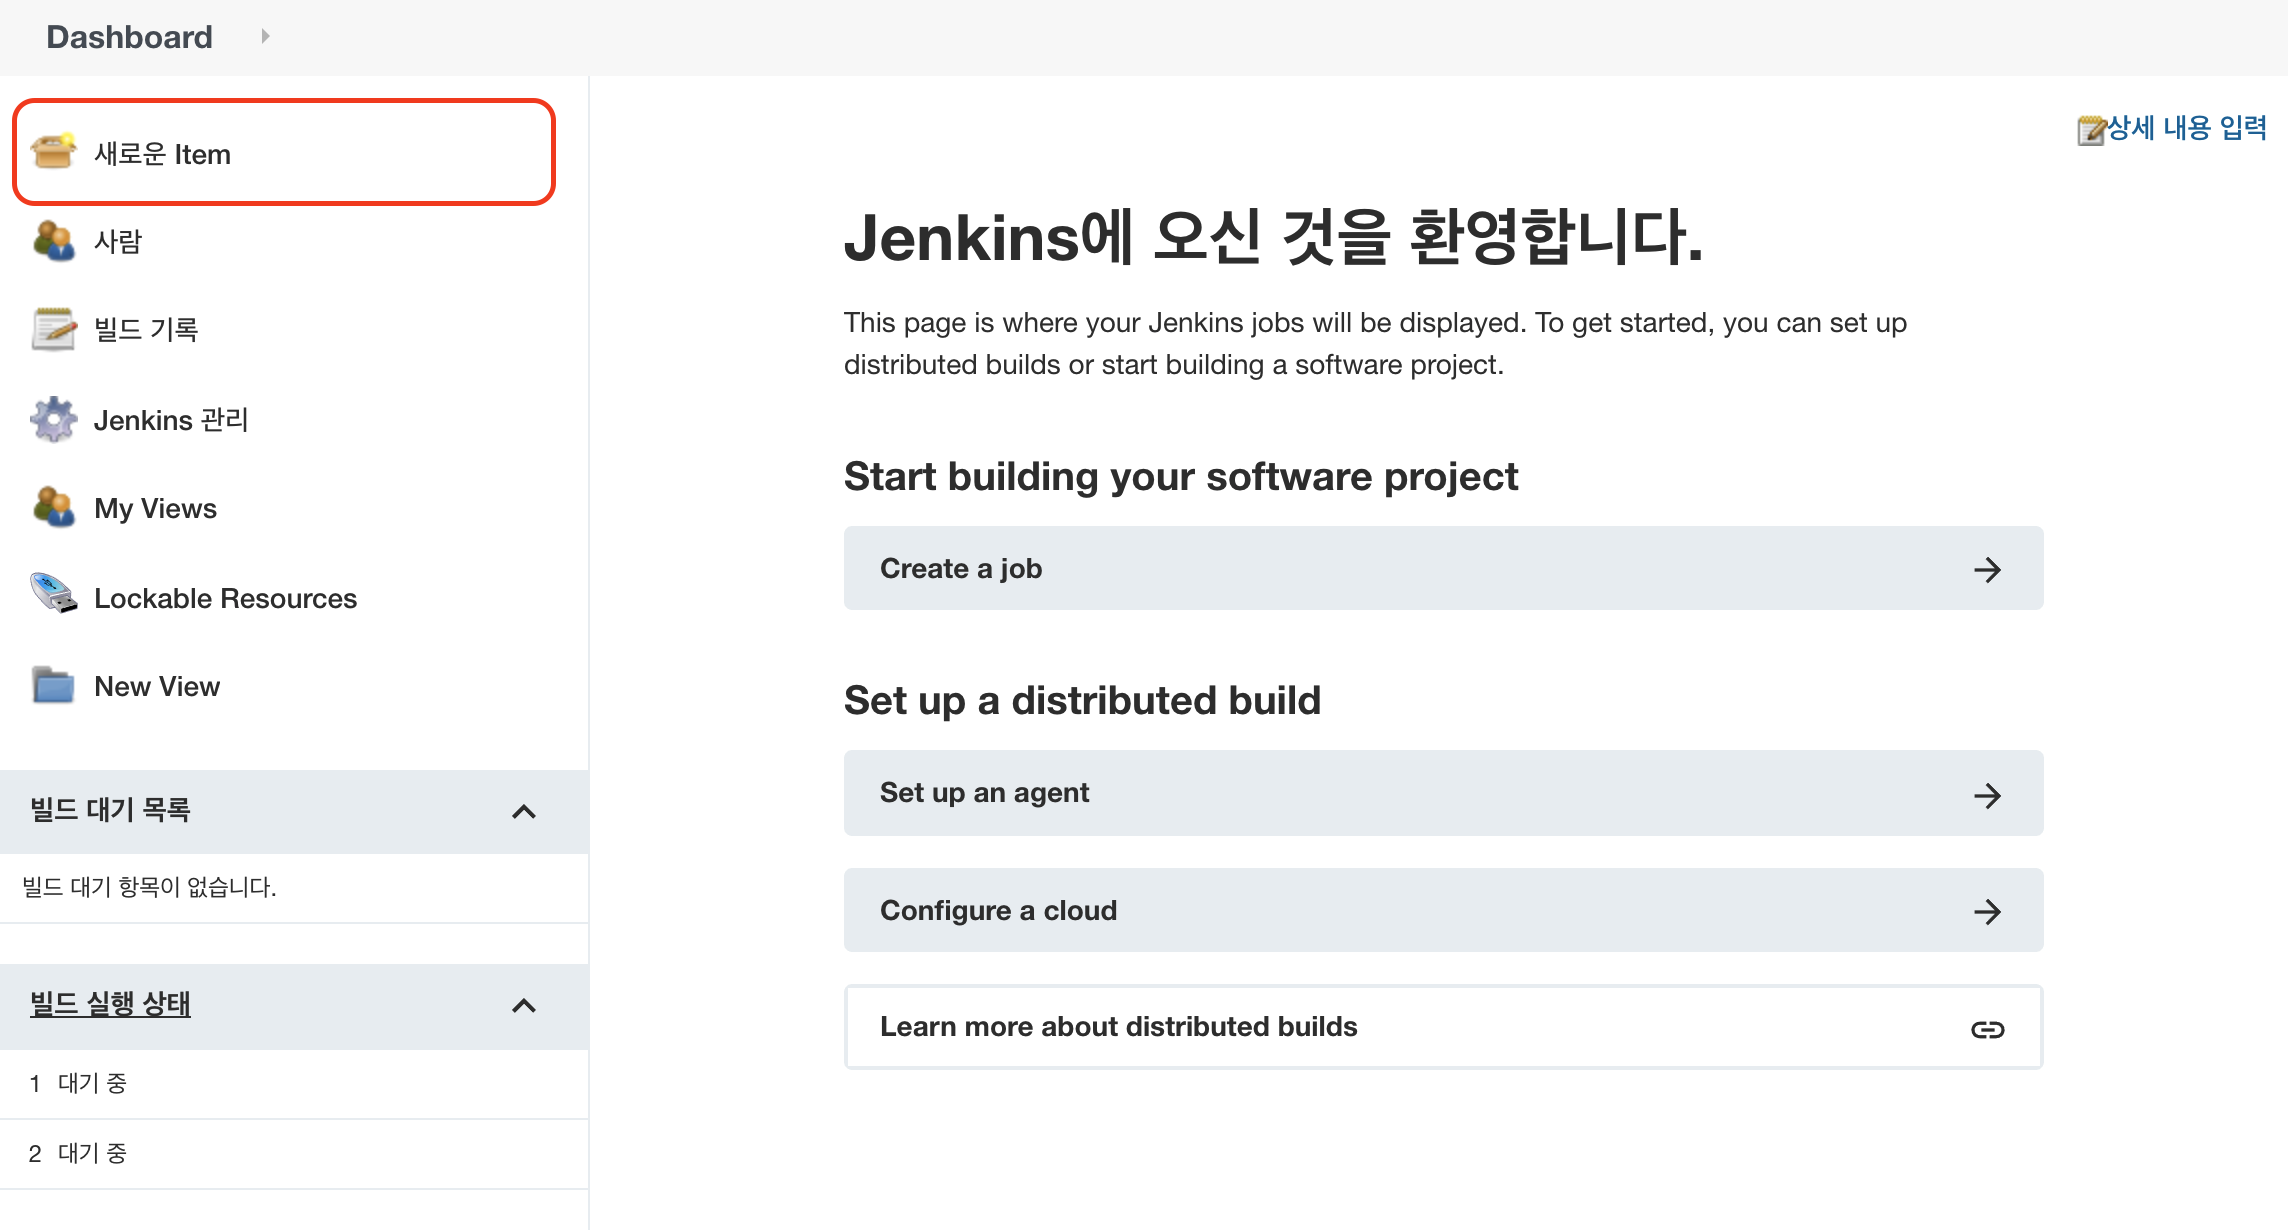Open Lockable Resources
The image size is (2288, 1230).
(225, 598)
